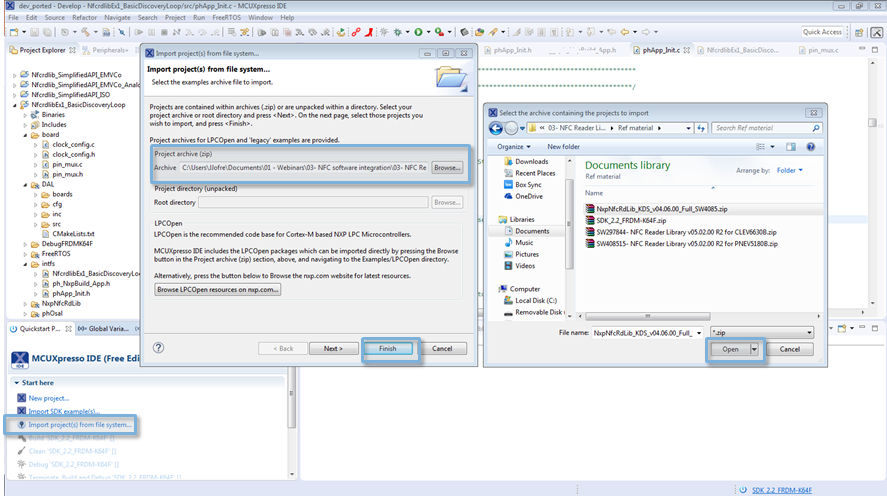Click the green Run launch icon
Viewport: 887px width, 496px height.
[419, 32]
